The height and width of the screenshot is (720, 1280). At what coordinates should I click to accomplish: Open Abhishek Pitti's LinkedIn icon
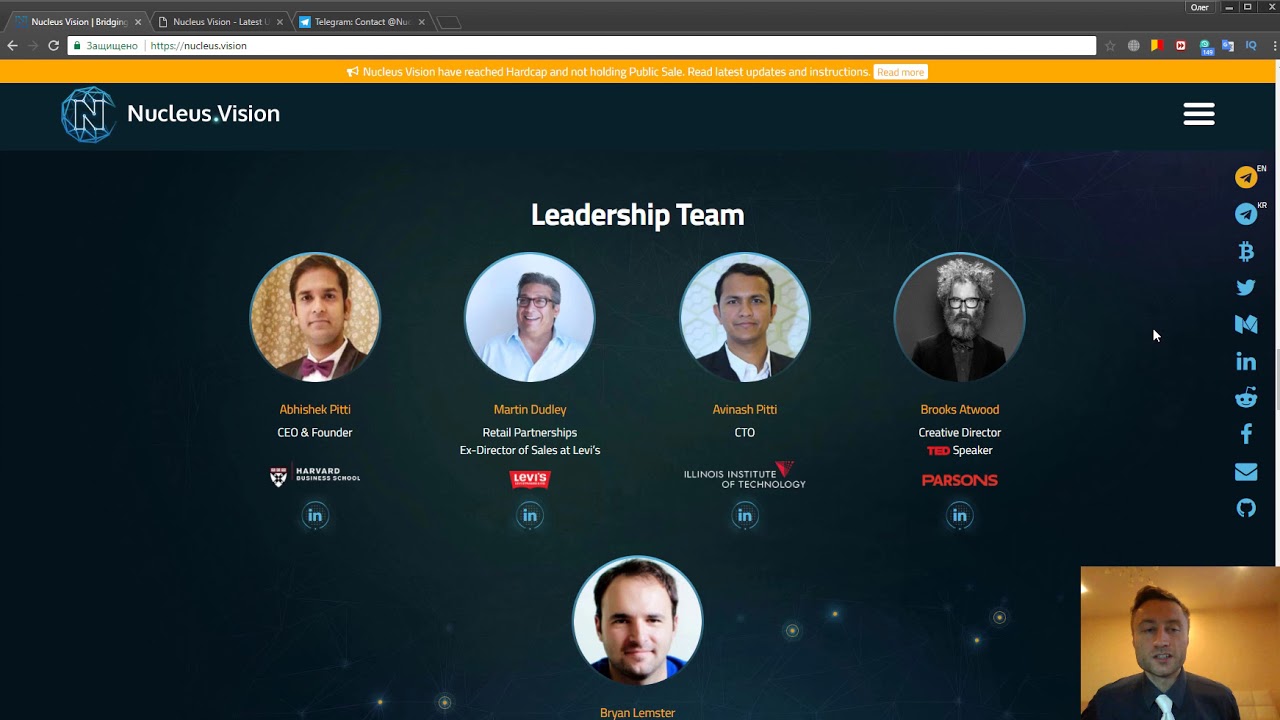315,516
